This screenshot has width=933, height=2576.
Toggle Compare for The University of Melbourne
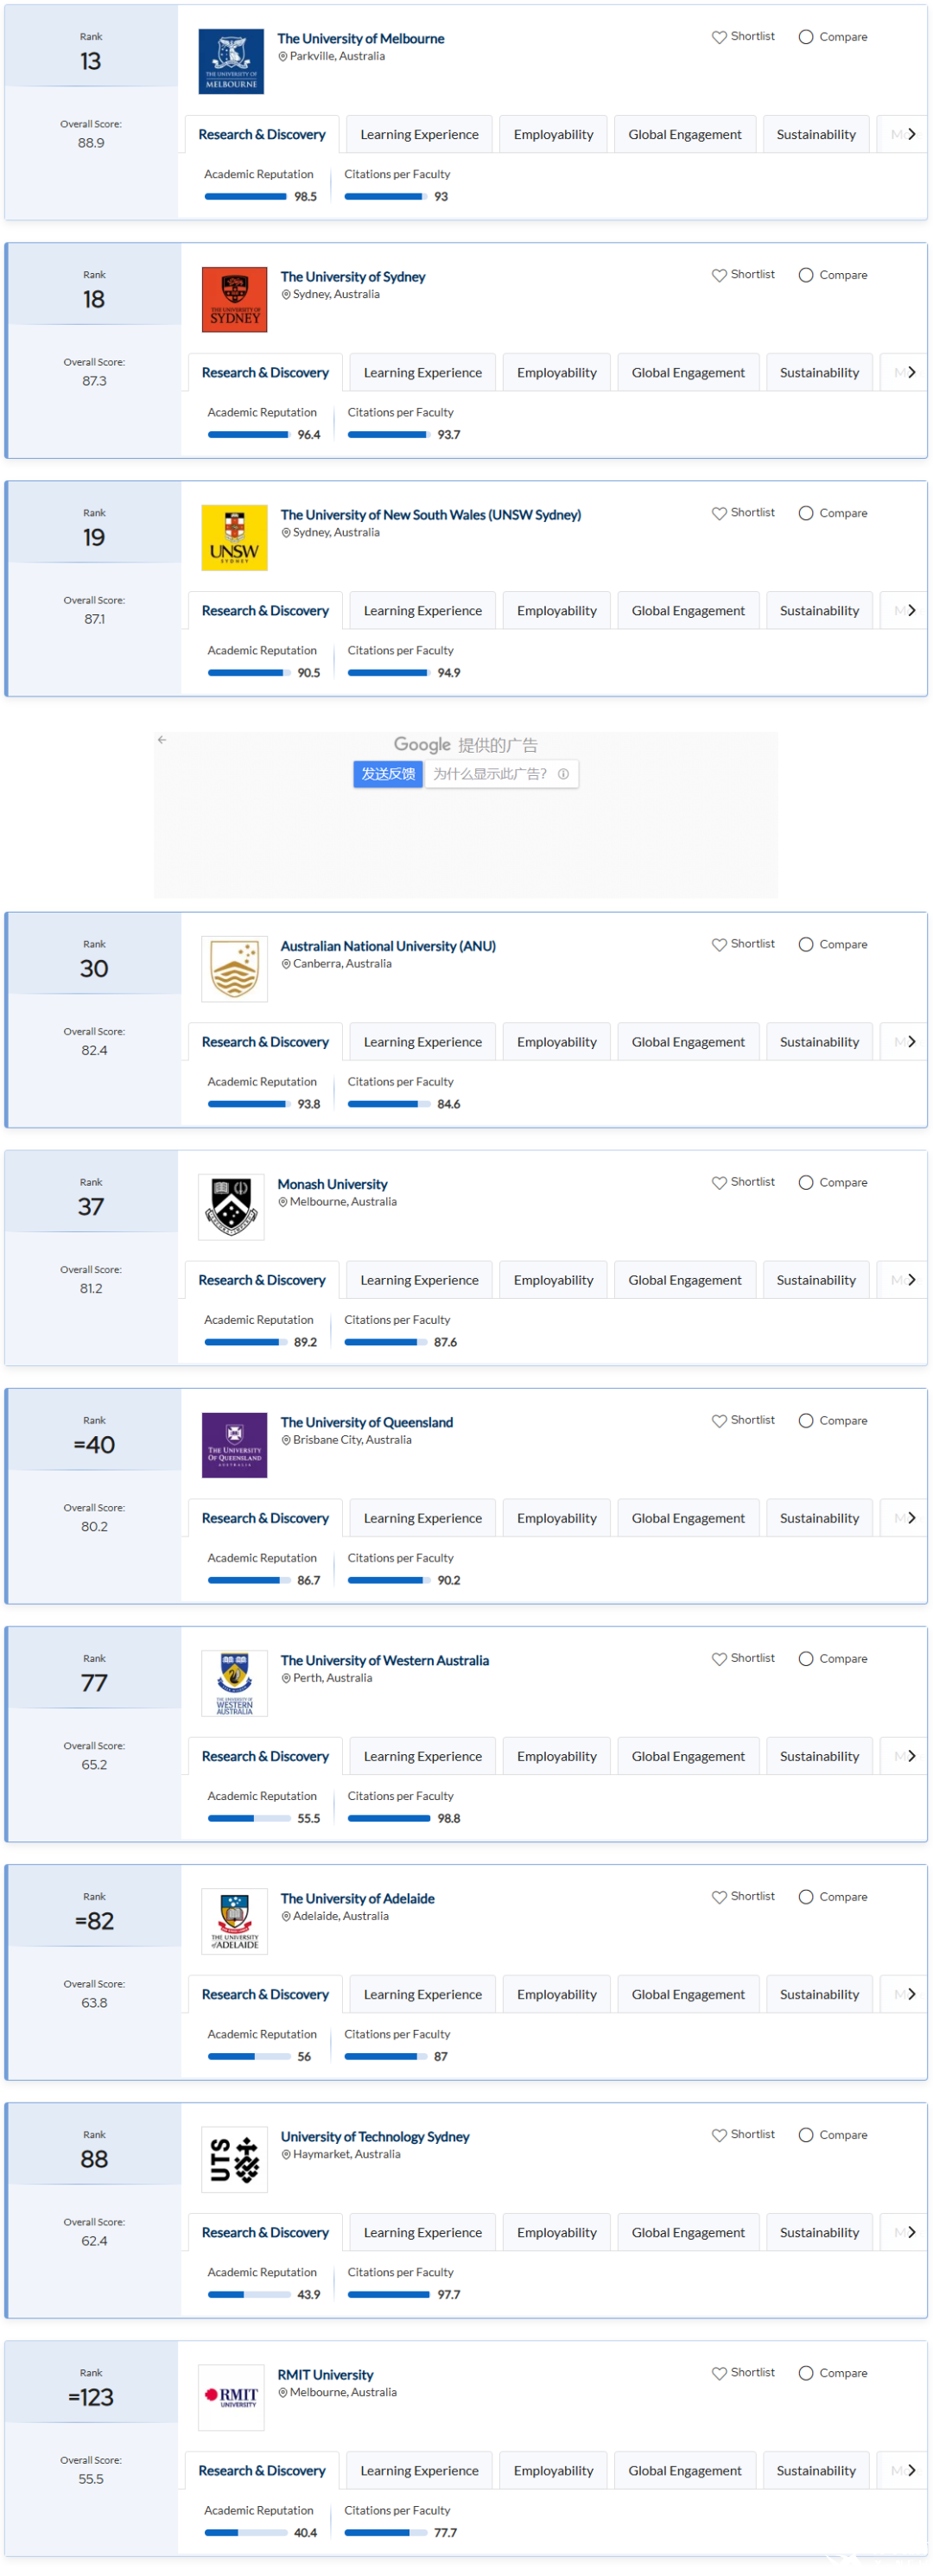806,37
